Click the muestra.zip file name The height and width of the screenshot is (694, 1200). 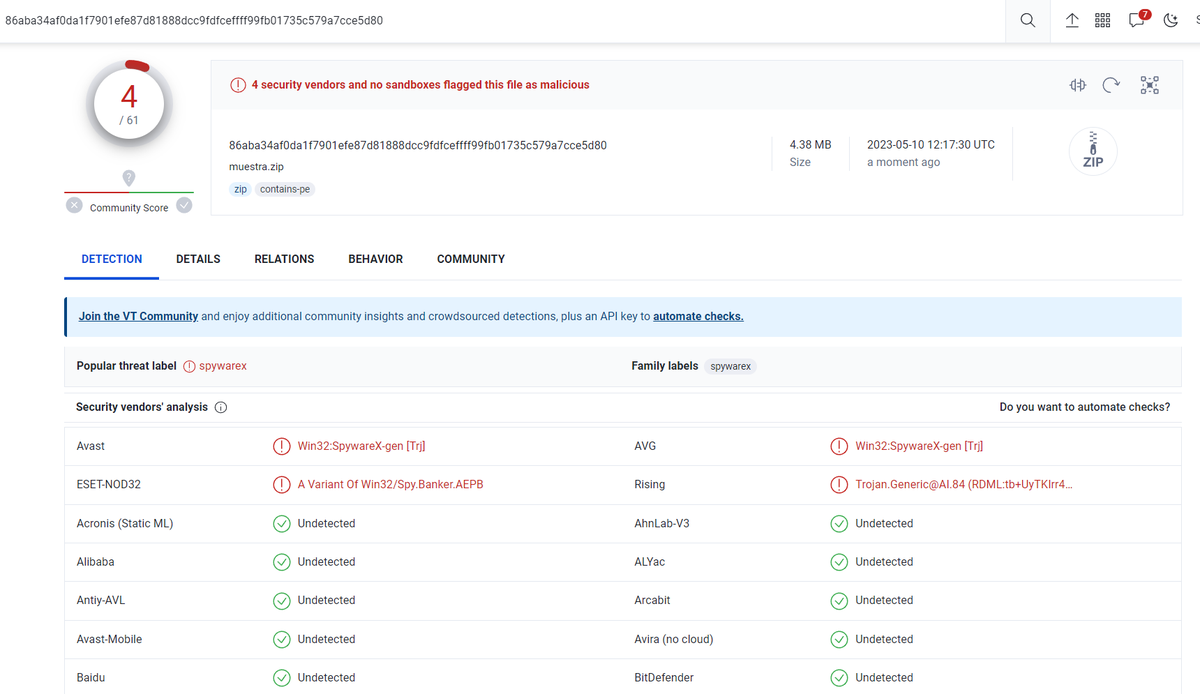point(256,167)
